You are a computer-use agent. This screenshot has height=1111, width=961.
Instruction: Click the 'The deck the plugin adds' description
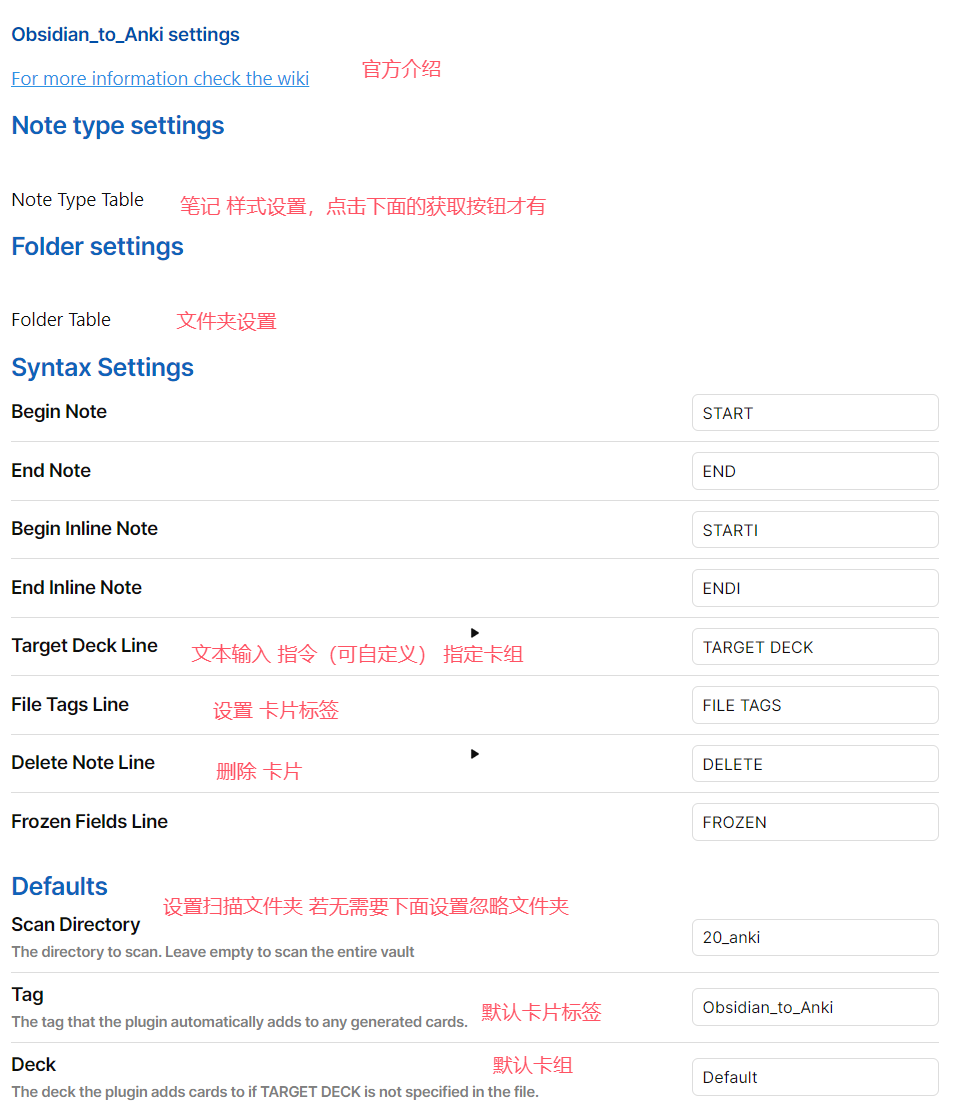click(x=275, y=1092)
